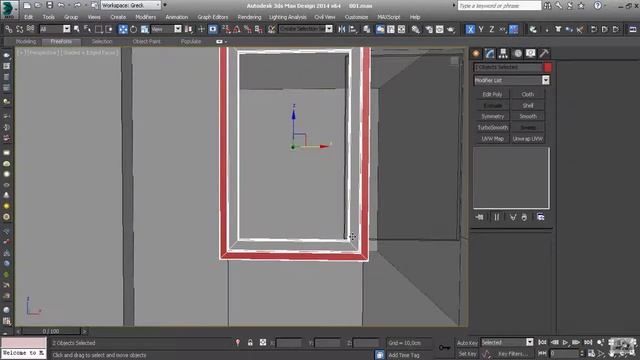Activate the Select and Rotate tool

pos(133,29)
